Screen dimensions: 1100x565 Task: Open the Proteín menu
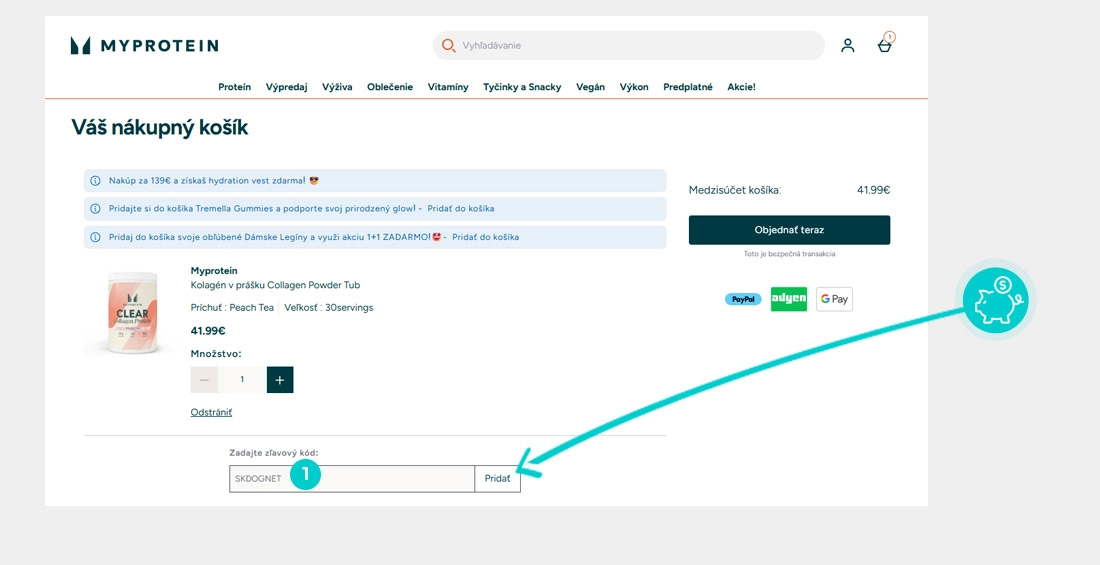(234, 87)
